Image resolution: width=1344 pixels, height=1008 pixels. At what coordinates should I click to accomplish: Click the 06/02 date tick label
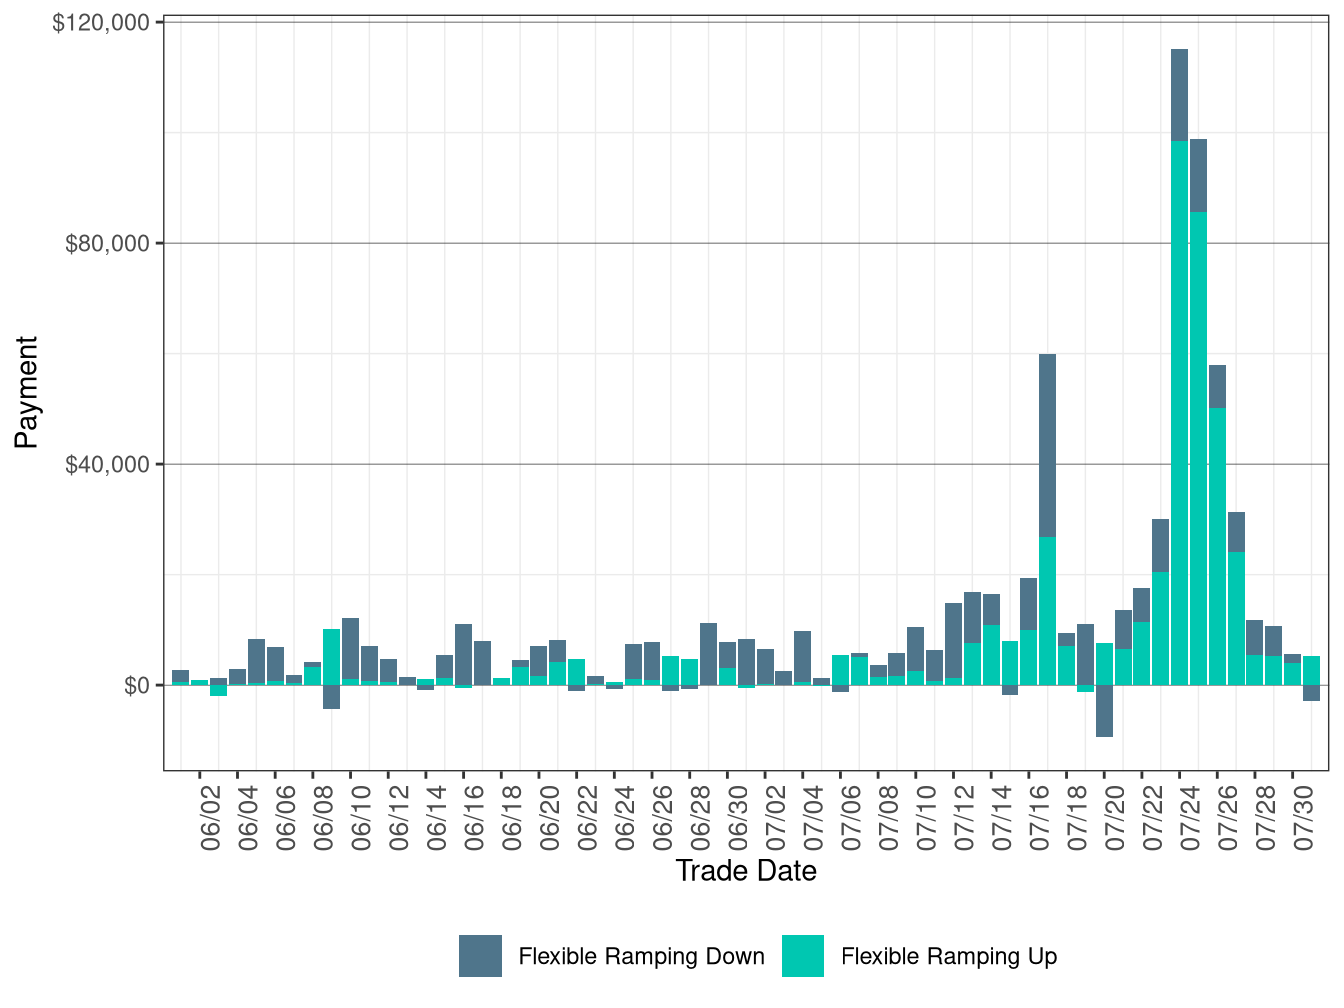click(x=211, y=818)
